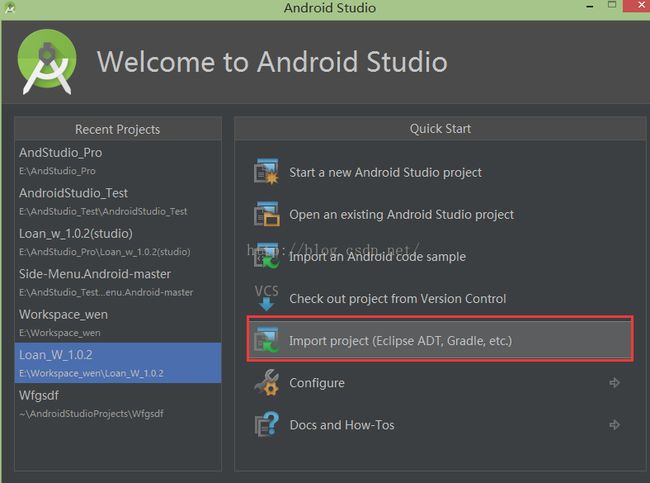This screenshot has width=650, height=483.
Task: Choose Check out project from Version Control
Action: tap(398, 299)
